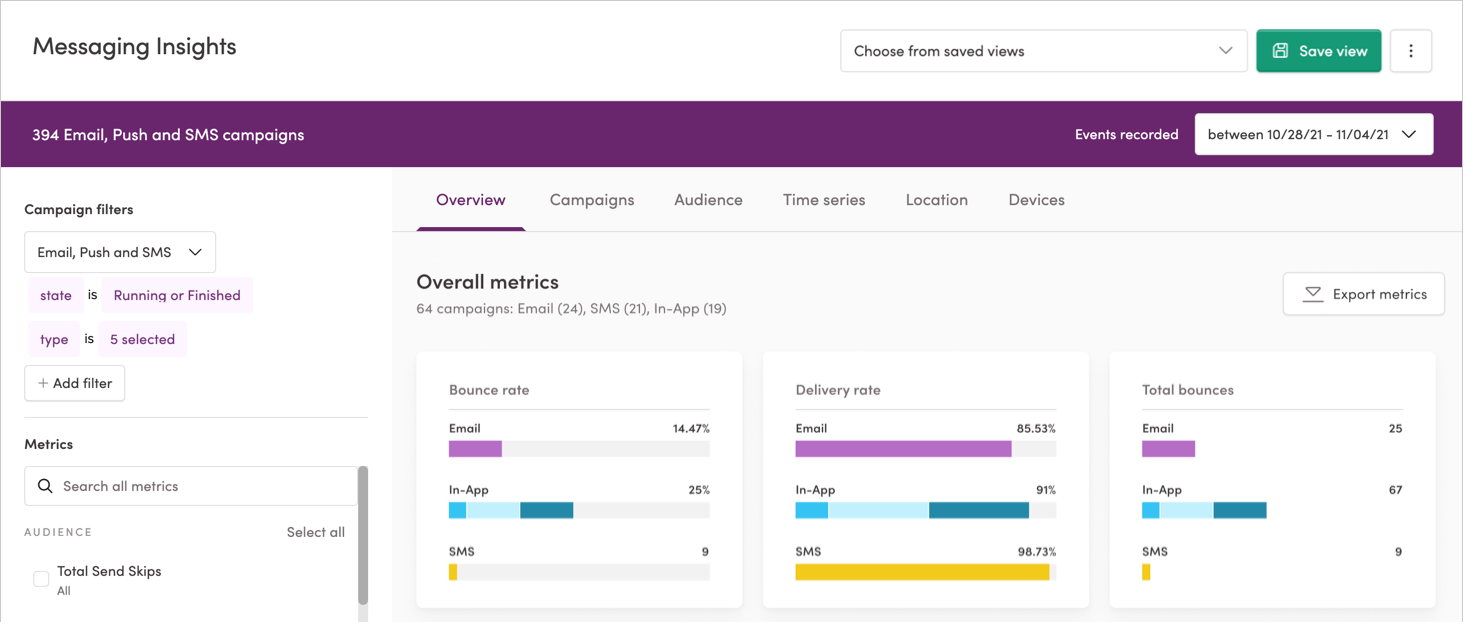Open the Choose from saved views dropdown
This screenshot has height=626, width=1466.
(x=1043, y=50)
